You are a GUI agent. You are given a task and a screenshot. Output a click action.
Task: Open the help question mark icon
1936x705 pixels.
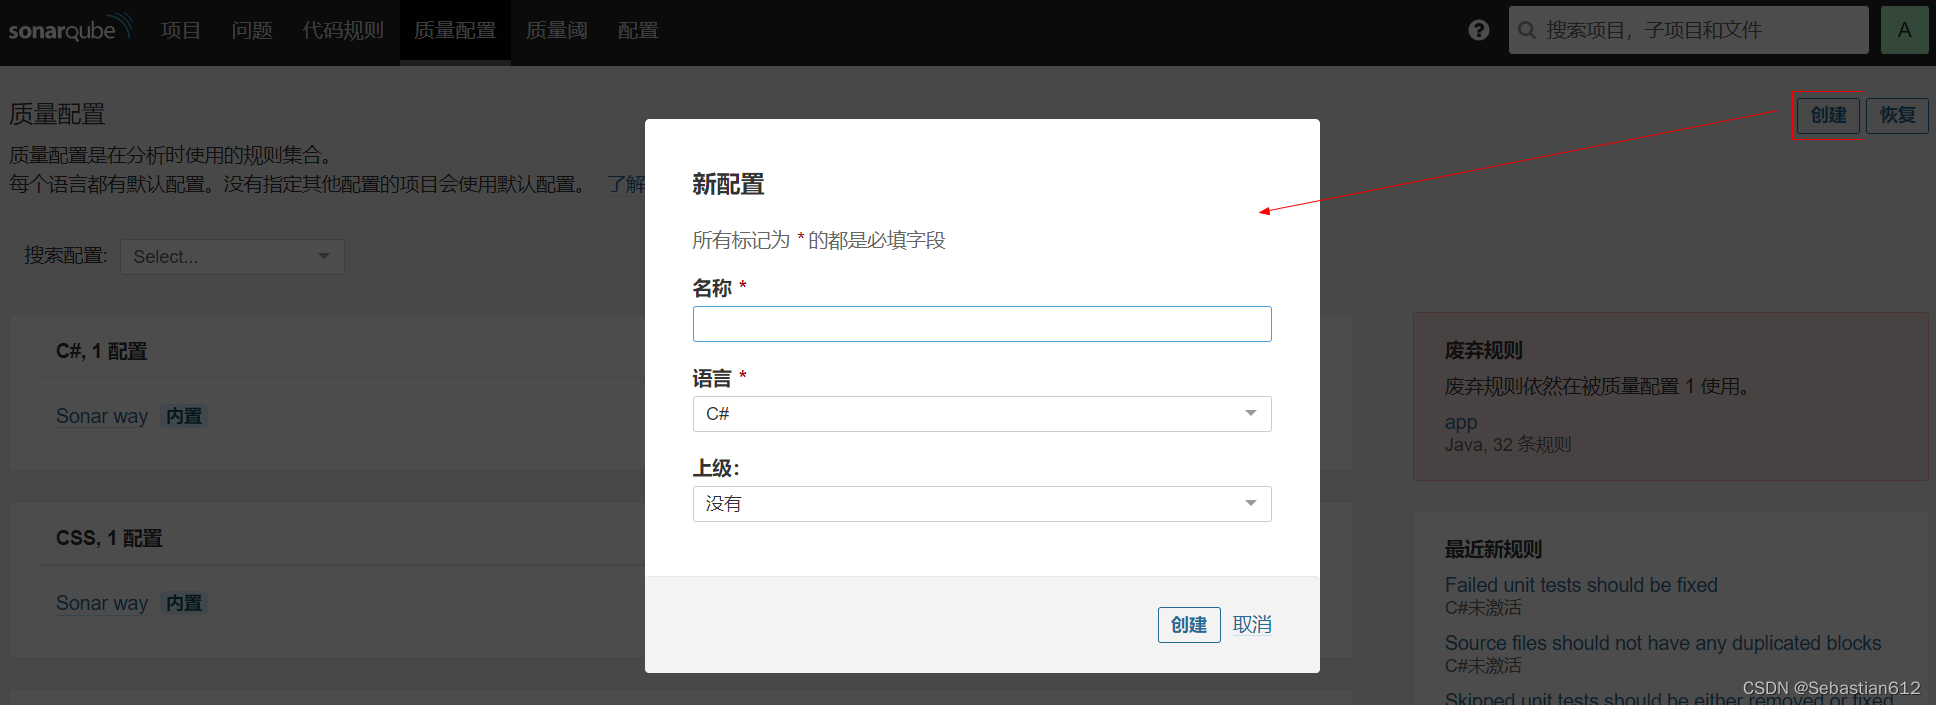(1479, 30)
